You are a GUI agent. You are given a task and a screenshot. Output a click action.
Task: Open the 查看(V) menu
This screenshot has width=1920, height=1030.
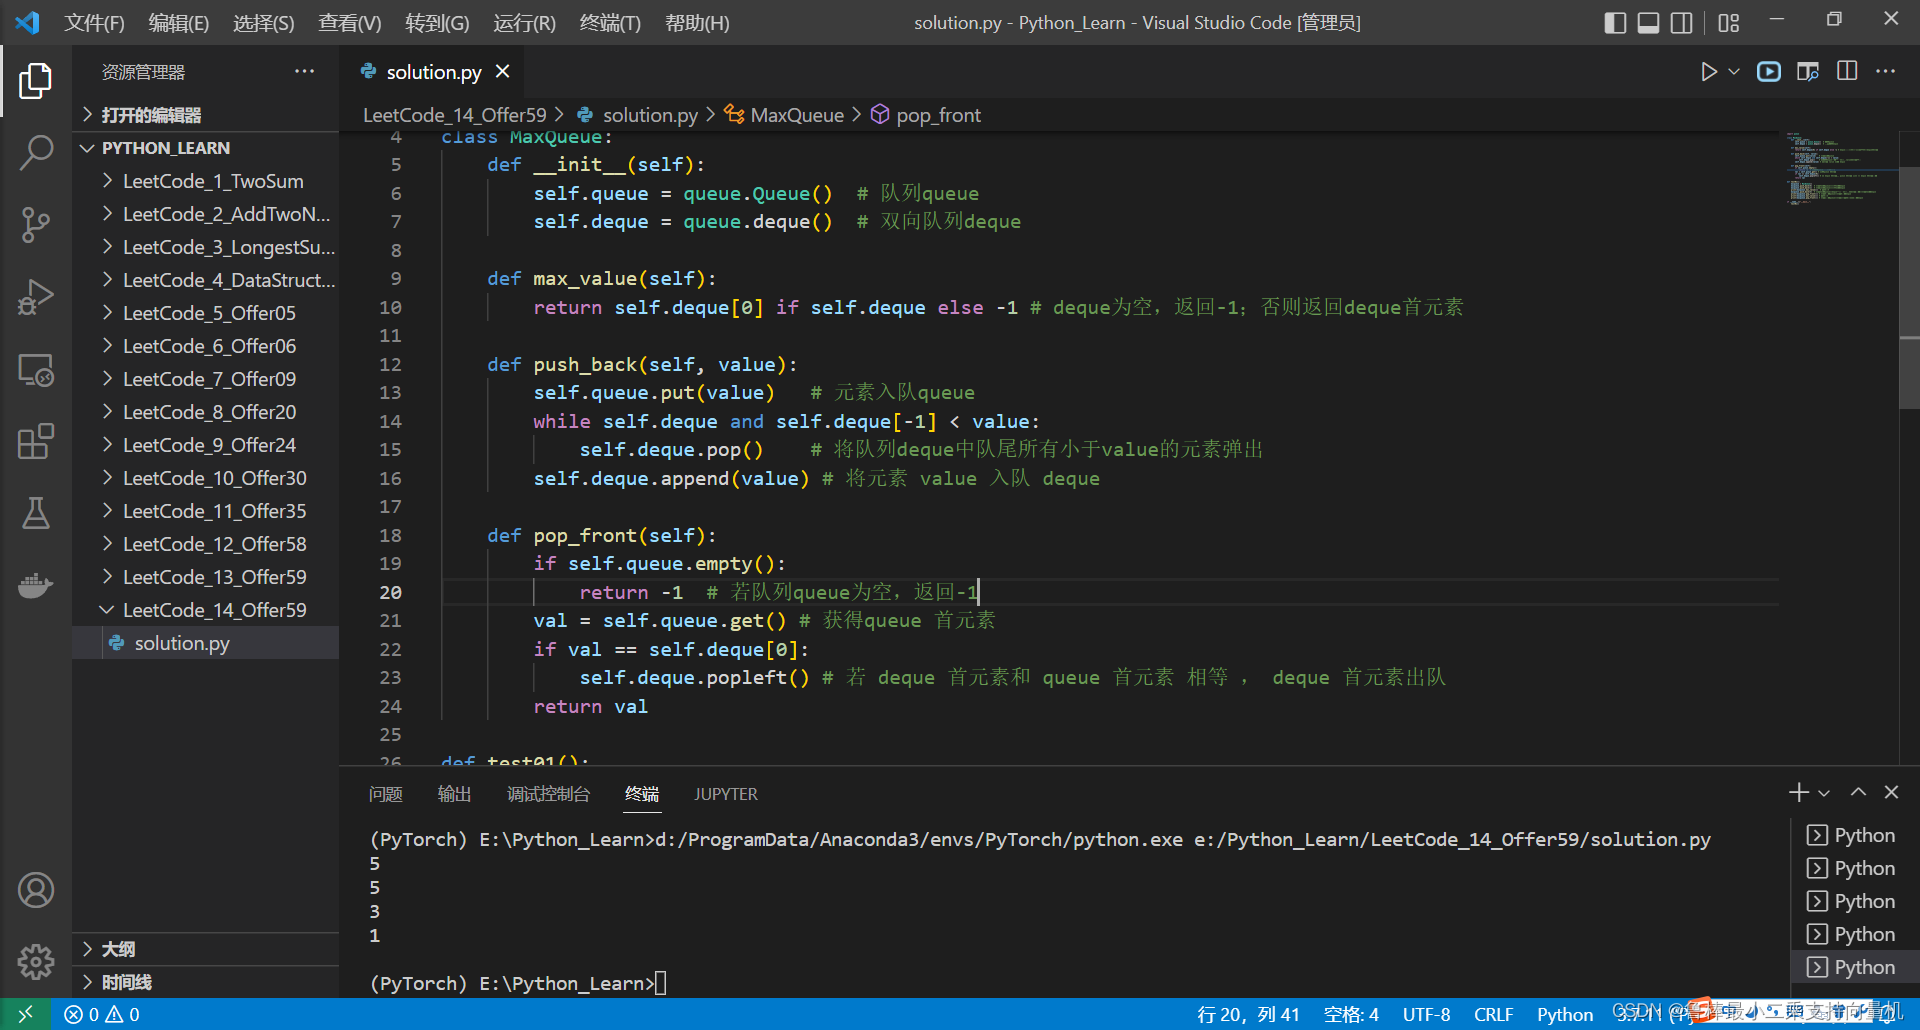pos(349,22)
